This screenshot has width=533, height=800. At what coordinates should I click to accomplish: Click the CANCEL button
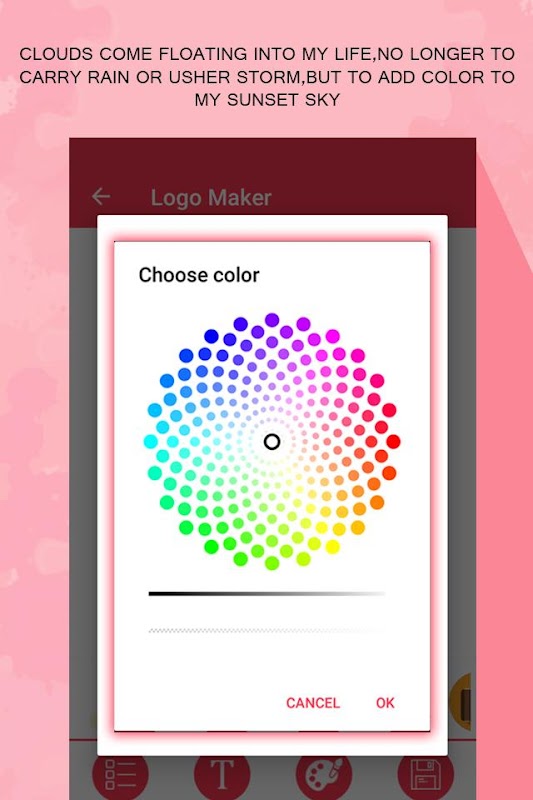pyautogui.click(x=313, y=703)
